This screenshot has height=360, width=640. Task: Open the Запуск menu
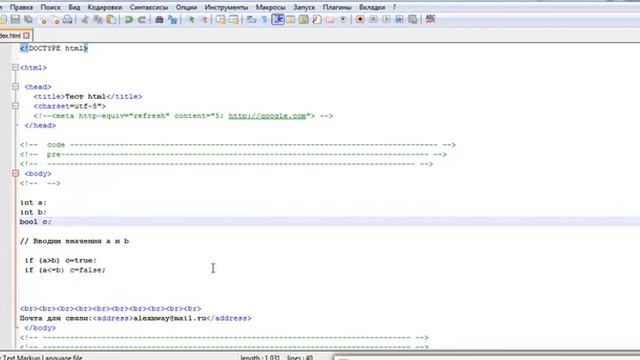pos(304,7)
